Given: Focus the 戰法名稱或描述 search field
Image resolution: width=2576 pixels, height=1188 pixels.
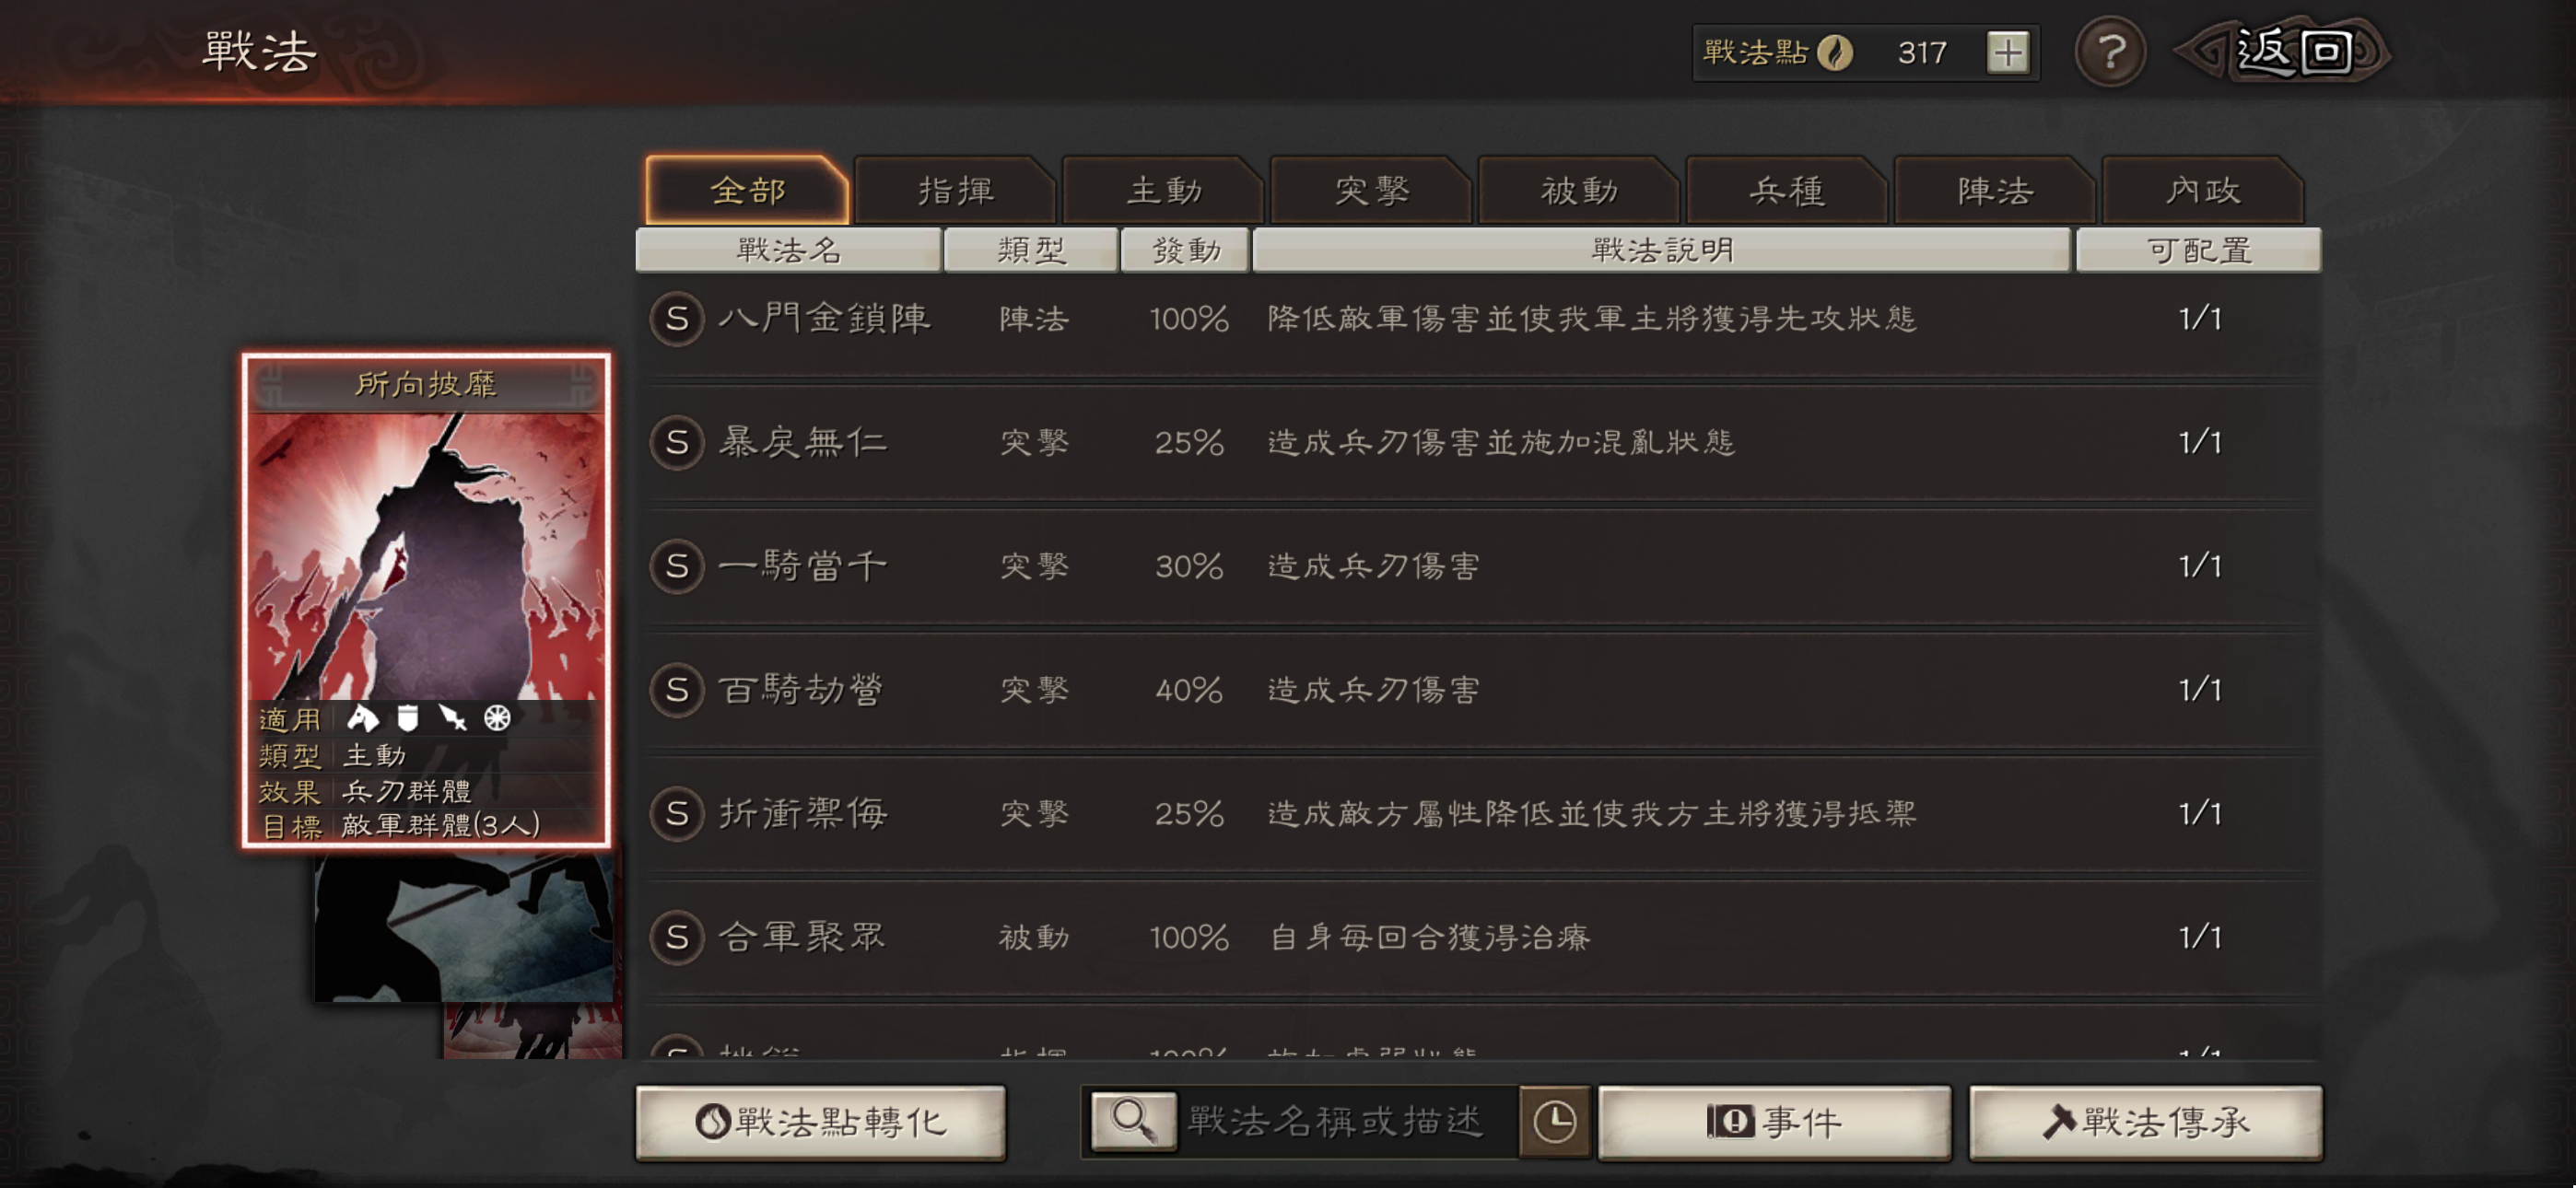Looking at the screenshot, I should coord(1347,1121).
